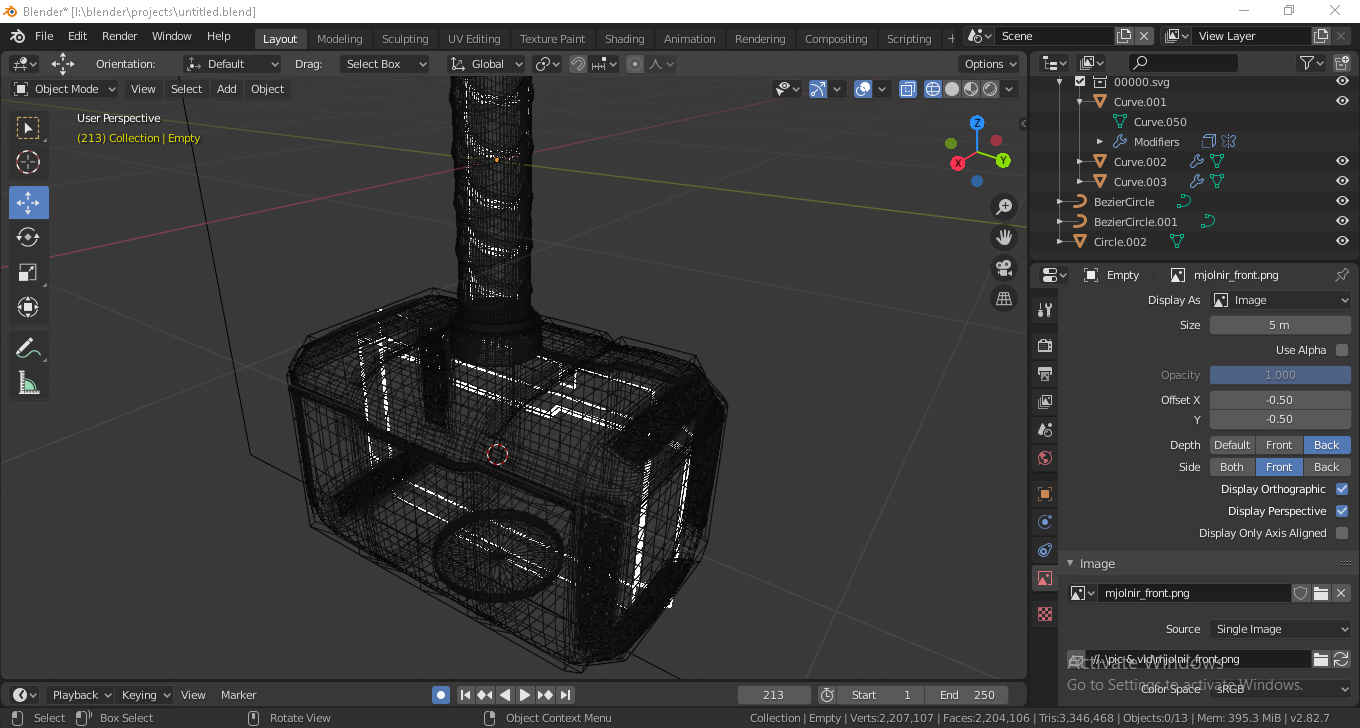Select the Annotate tool
Viewport: 1360px width, 728px height.
(29, 348)
